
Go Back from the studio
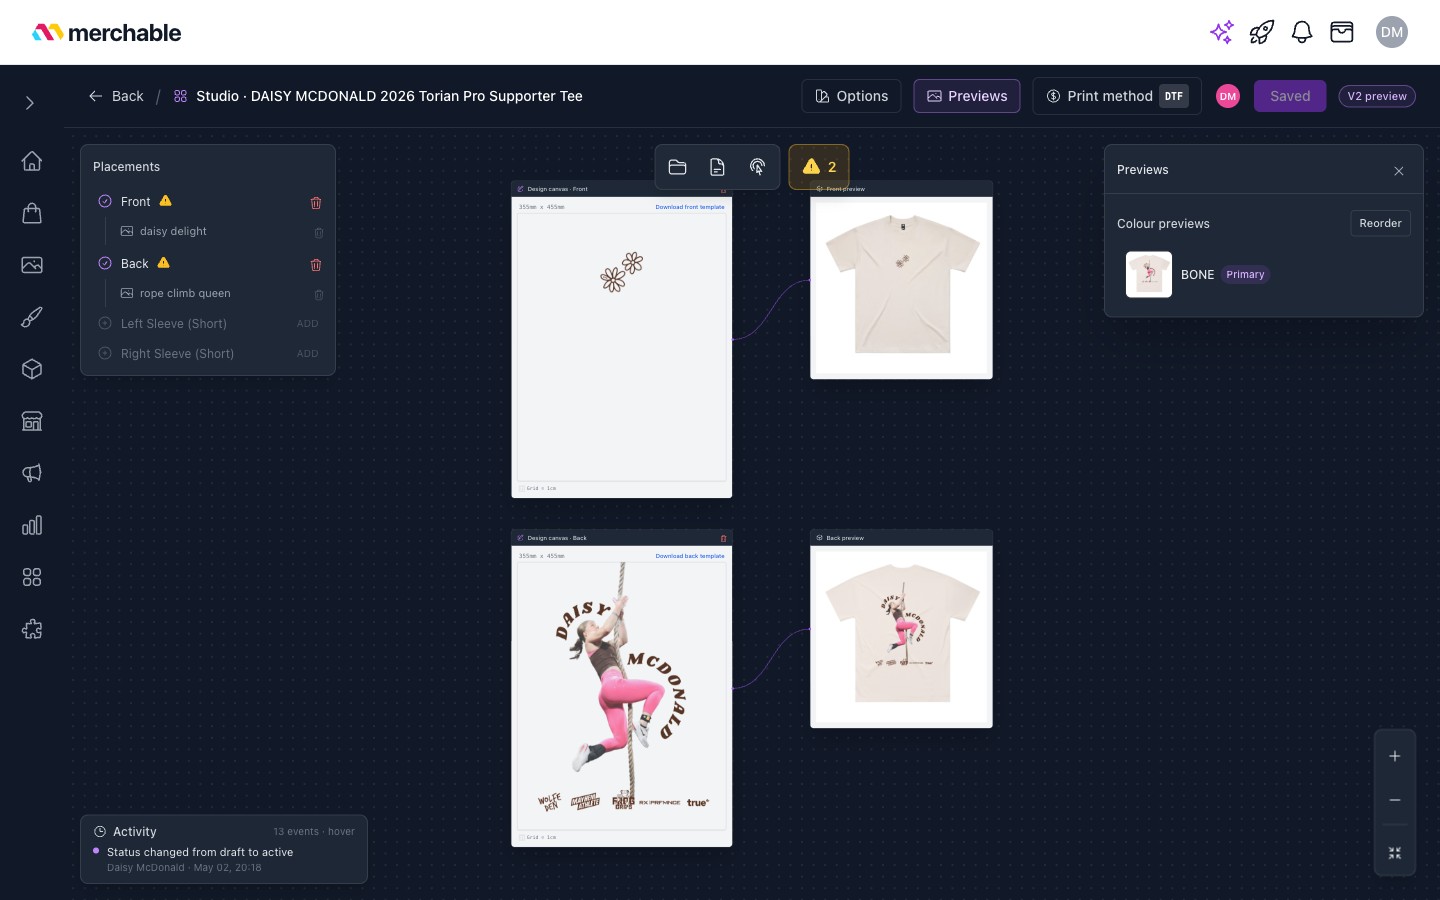click(x=116, y=96)
